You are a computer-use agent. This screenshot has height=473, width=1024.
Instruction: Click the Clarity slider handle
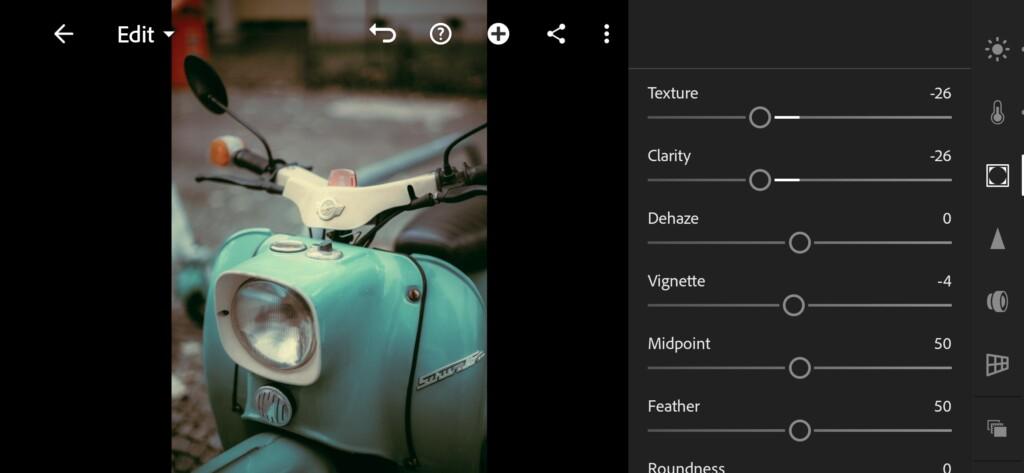pos(760,180)
